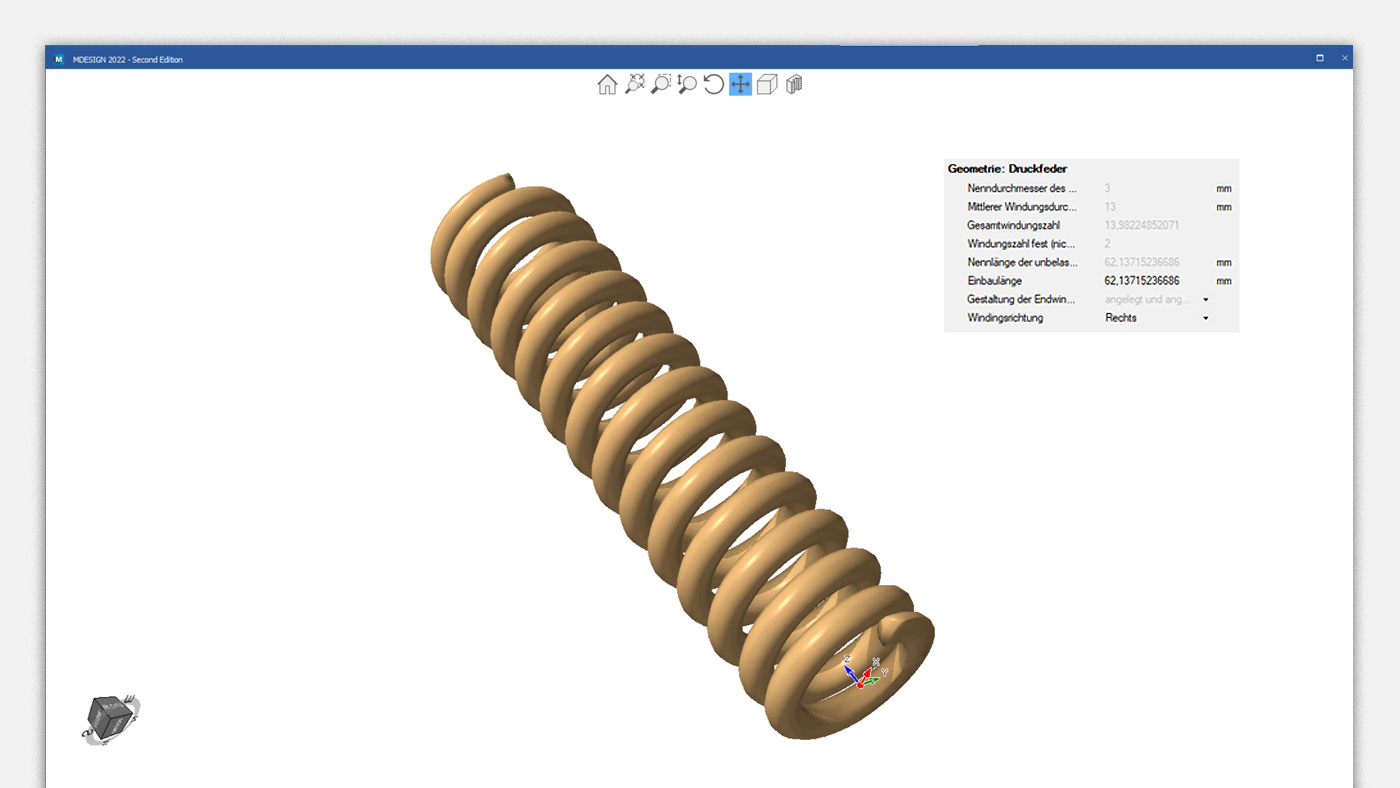Screen dimensions: 1400x788
Task: Expand the Gestaltung der Endwindungen dropdown
Action: (x=1205, y=299)
